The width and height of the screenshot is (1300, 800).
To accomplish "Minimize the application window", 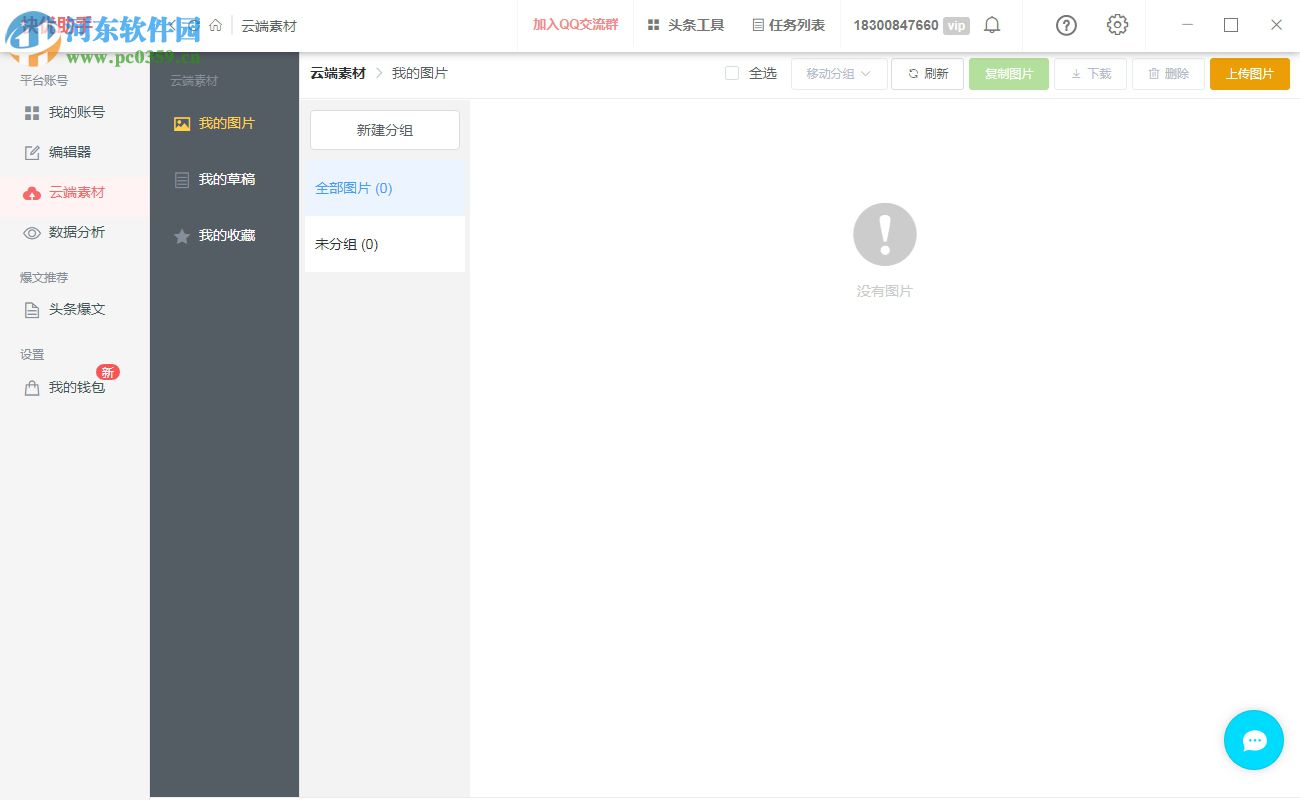I will [x=1187, y=25].
